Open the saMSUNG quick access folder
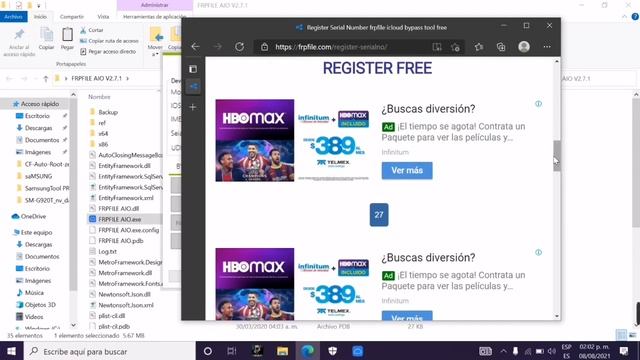The height and width of the screenshot is (360, 640). 38,176
